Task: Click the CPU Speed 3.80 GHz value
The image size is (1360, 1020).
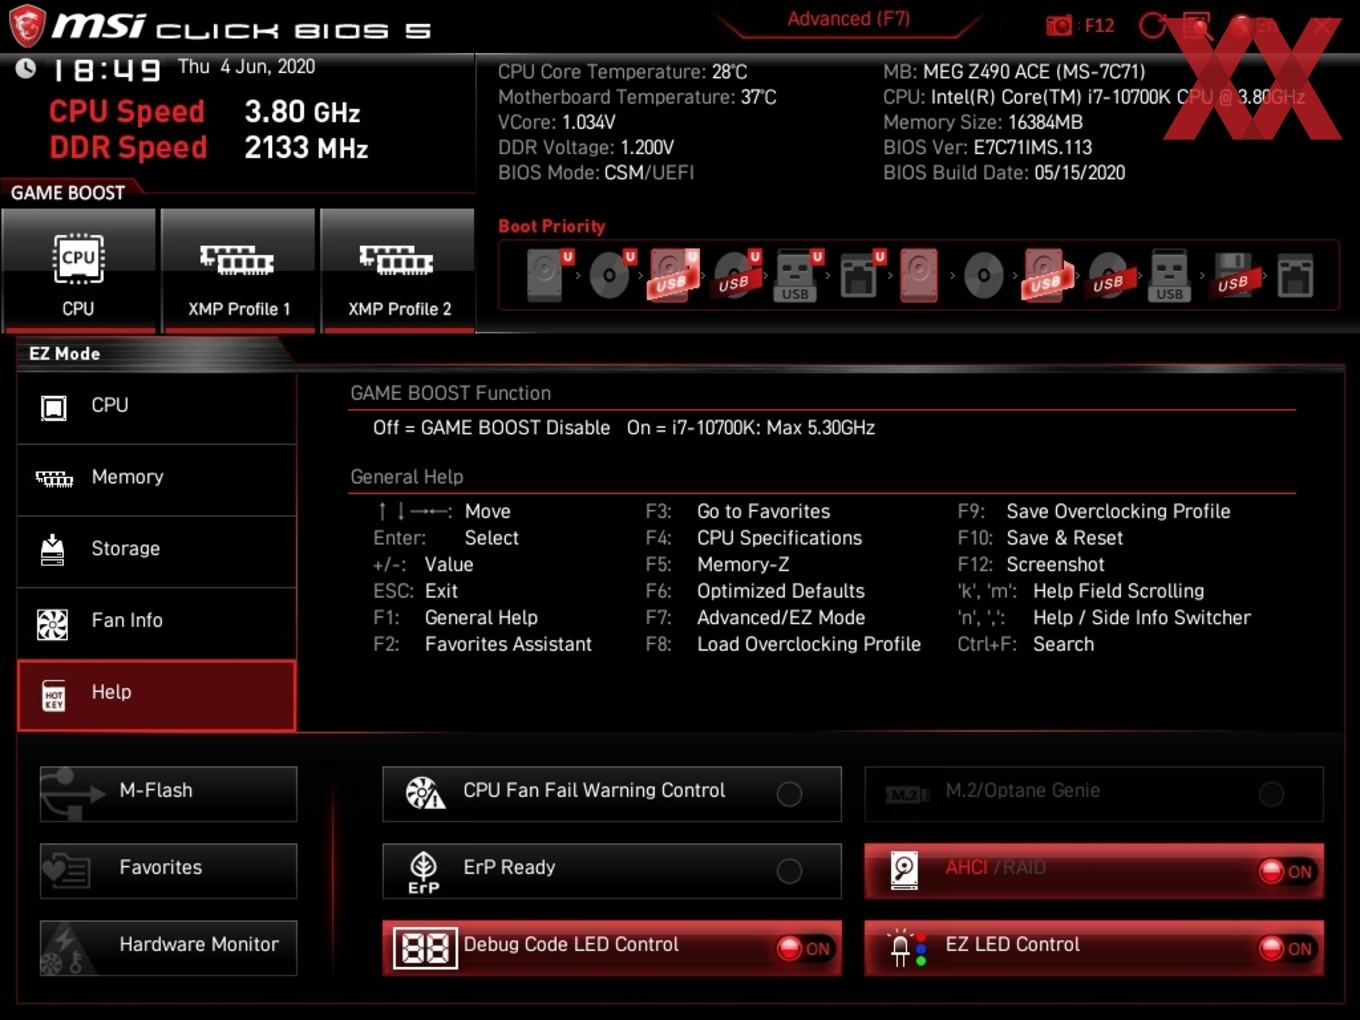Action: (302, 112)
